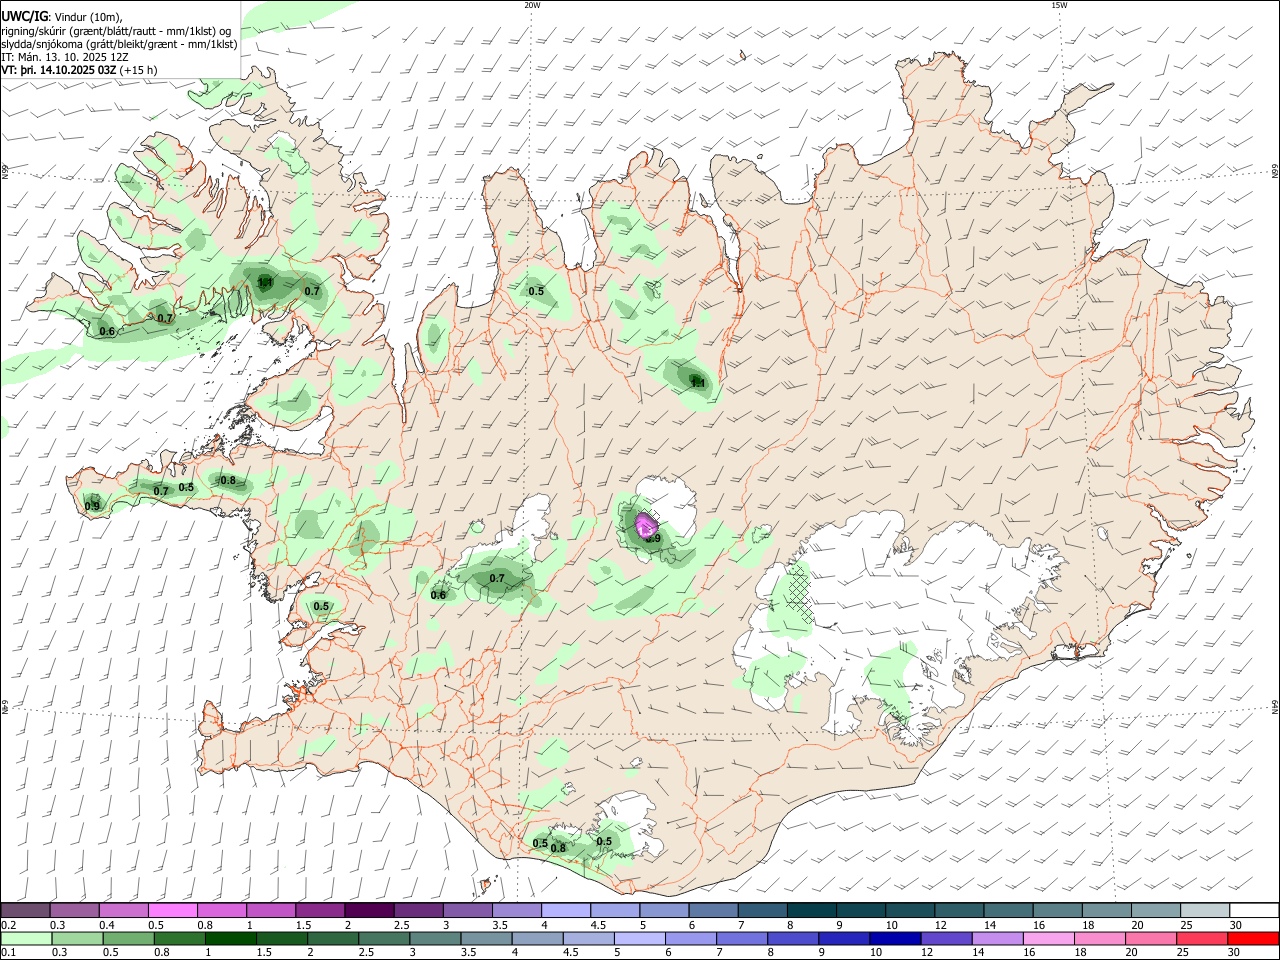The width and height of the screenshot is (1280, 960).
Task: Click the 'Vindur (10m)' legend text
Action: pos(88,16)
